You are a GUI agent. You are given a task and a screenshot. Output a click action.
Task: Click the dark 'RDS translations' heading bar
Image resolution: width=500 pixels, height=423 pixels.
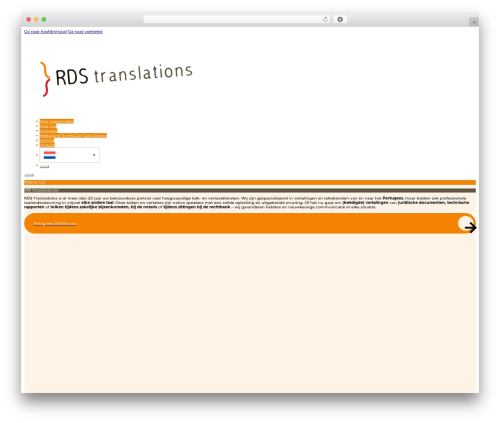[x=250, y=190]
